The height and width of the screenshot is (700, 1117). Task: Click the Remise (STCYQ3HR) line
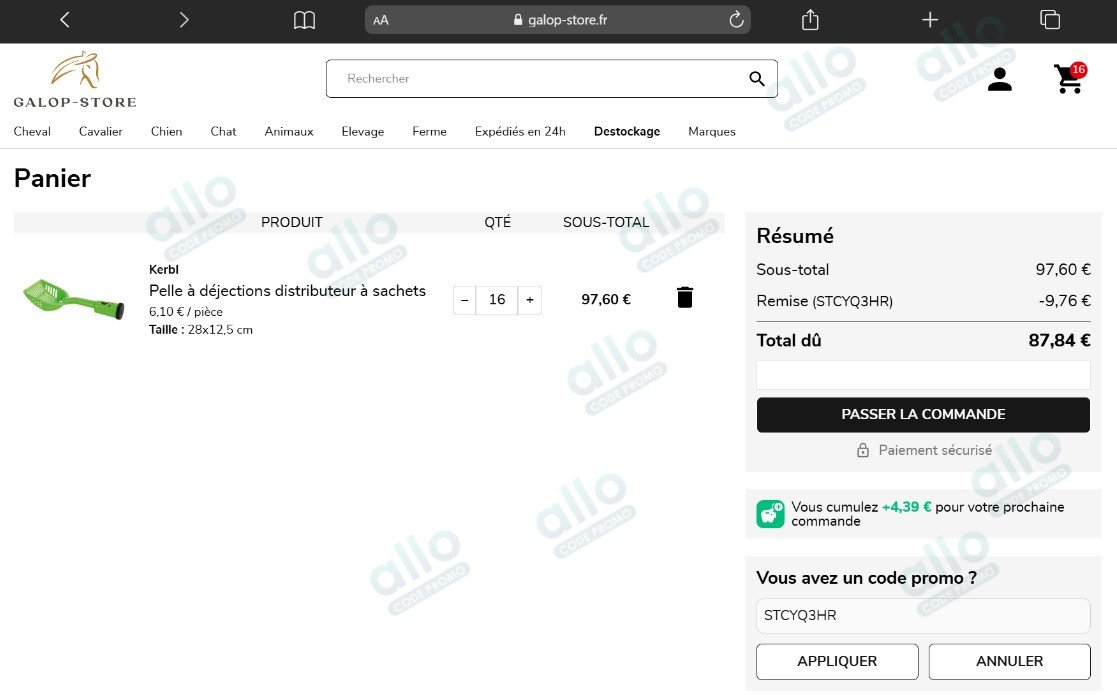click(x=923, y=301)
